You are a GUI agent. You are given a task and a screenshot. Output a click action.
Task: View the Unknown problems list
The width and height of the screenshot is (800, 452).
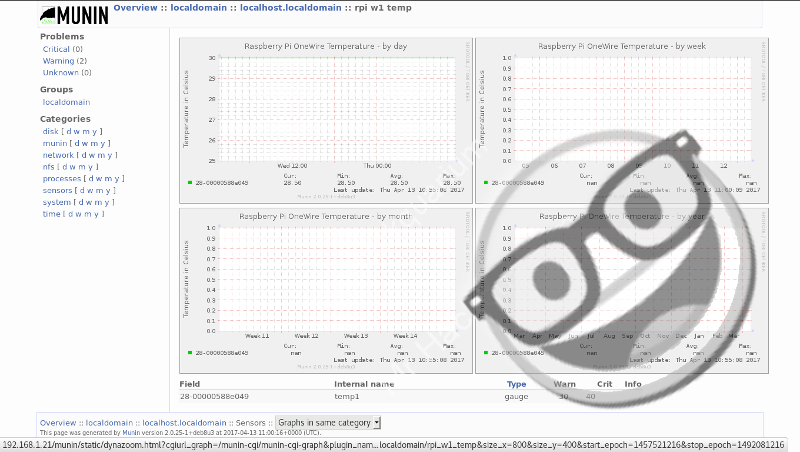click(x=60, y=73)
